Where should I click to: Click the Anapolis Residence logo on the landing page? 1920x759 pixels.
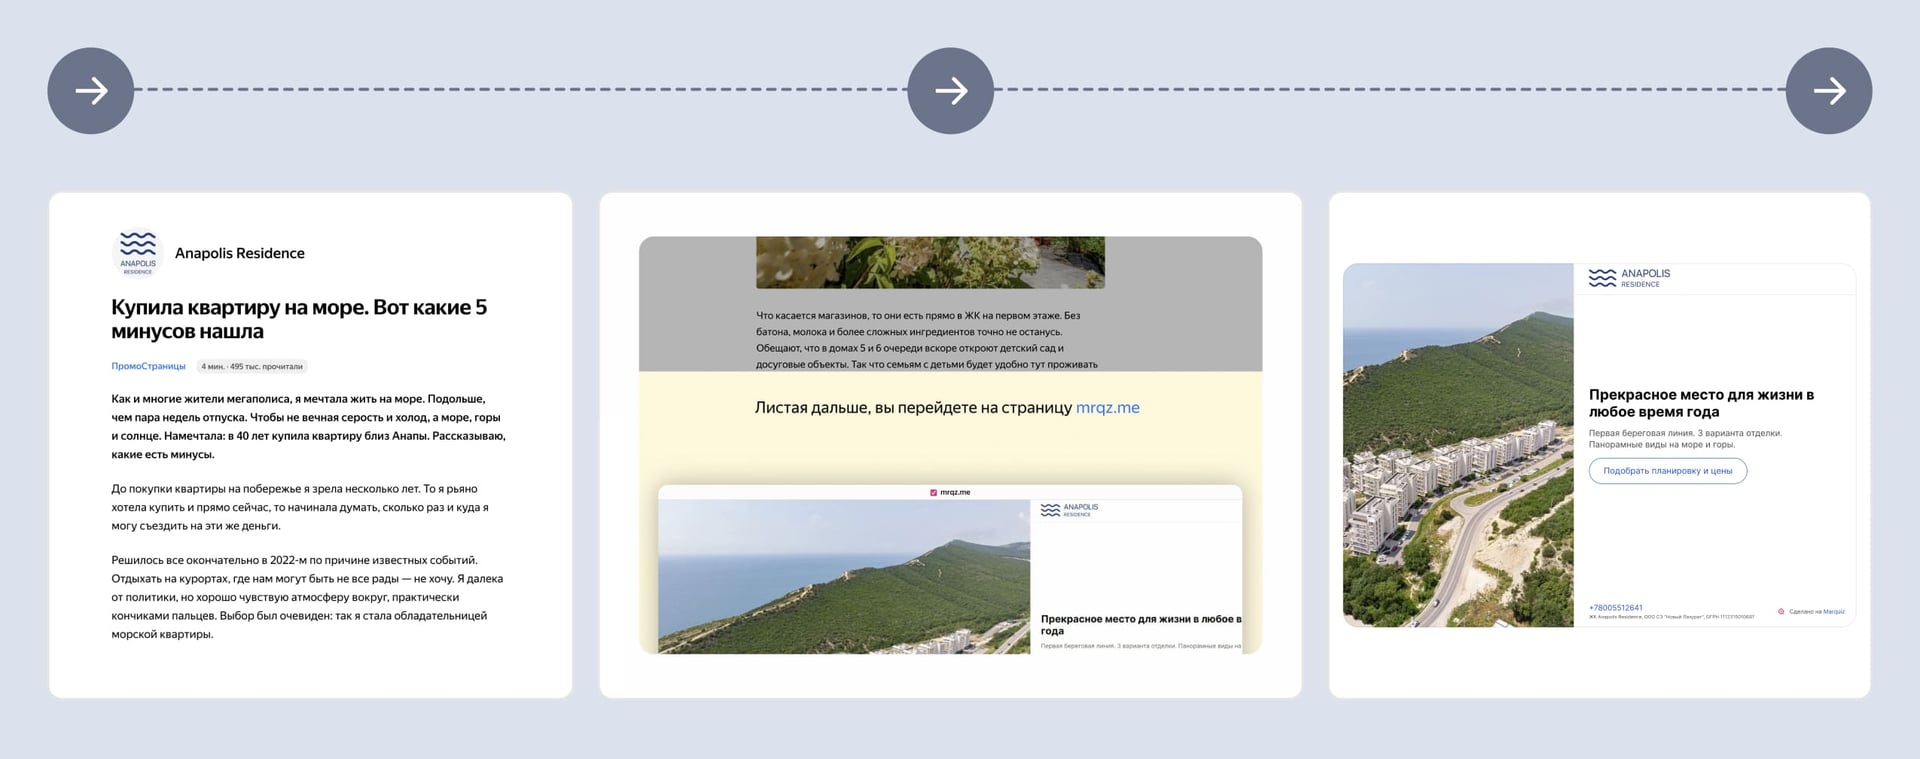1629,278
